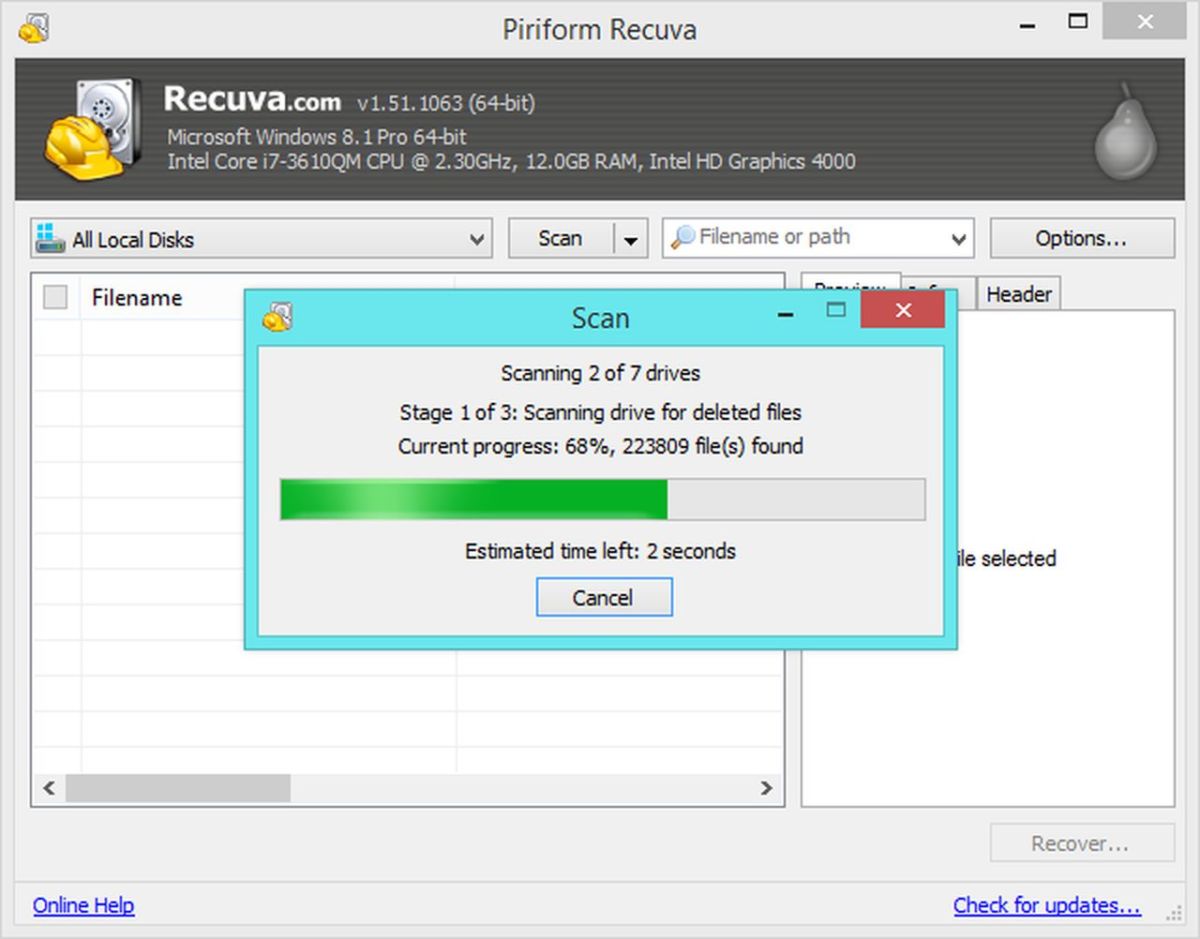The image size is (1200, 939).
Task: Tick the select-all checkbox beside Filename
Action: coord(56,297)
